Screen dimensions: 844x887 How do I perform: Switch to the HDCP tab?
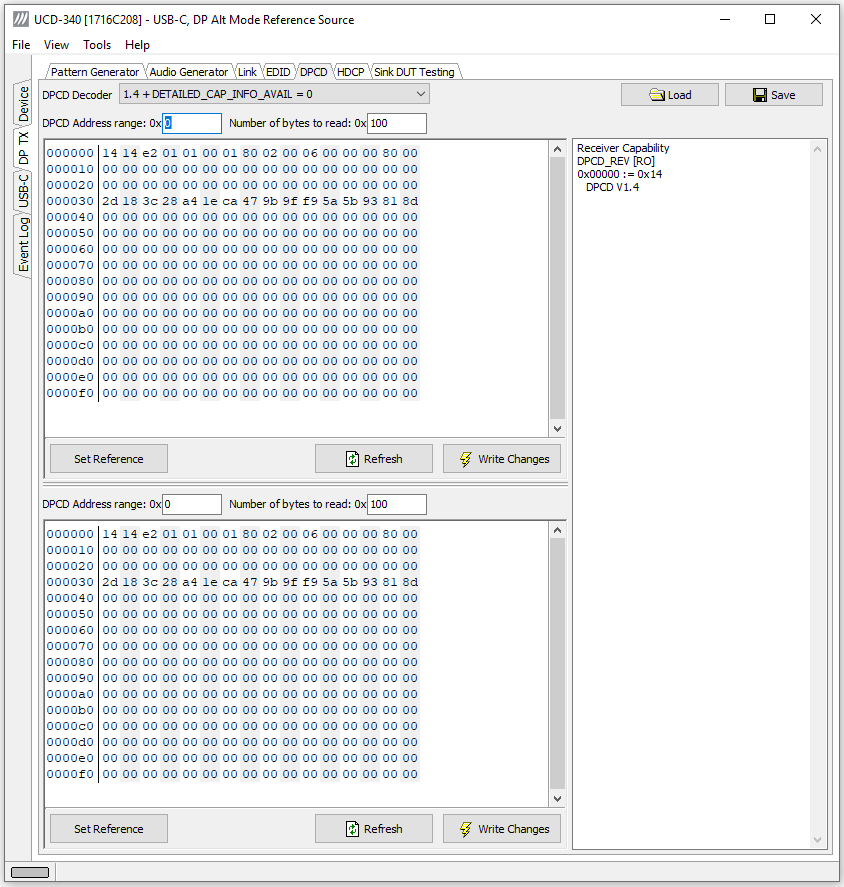coord(350,72)
